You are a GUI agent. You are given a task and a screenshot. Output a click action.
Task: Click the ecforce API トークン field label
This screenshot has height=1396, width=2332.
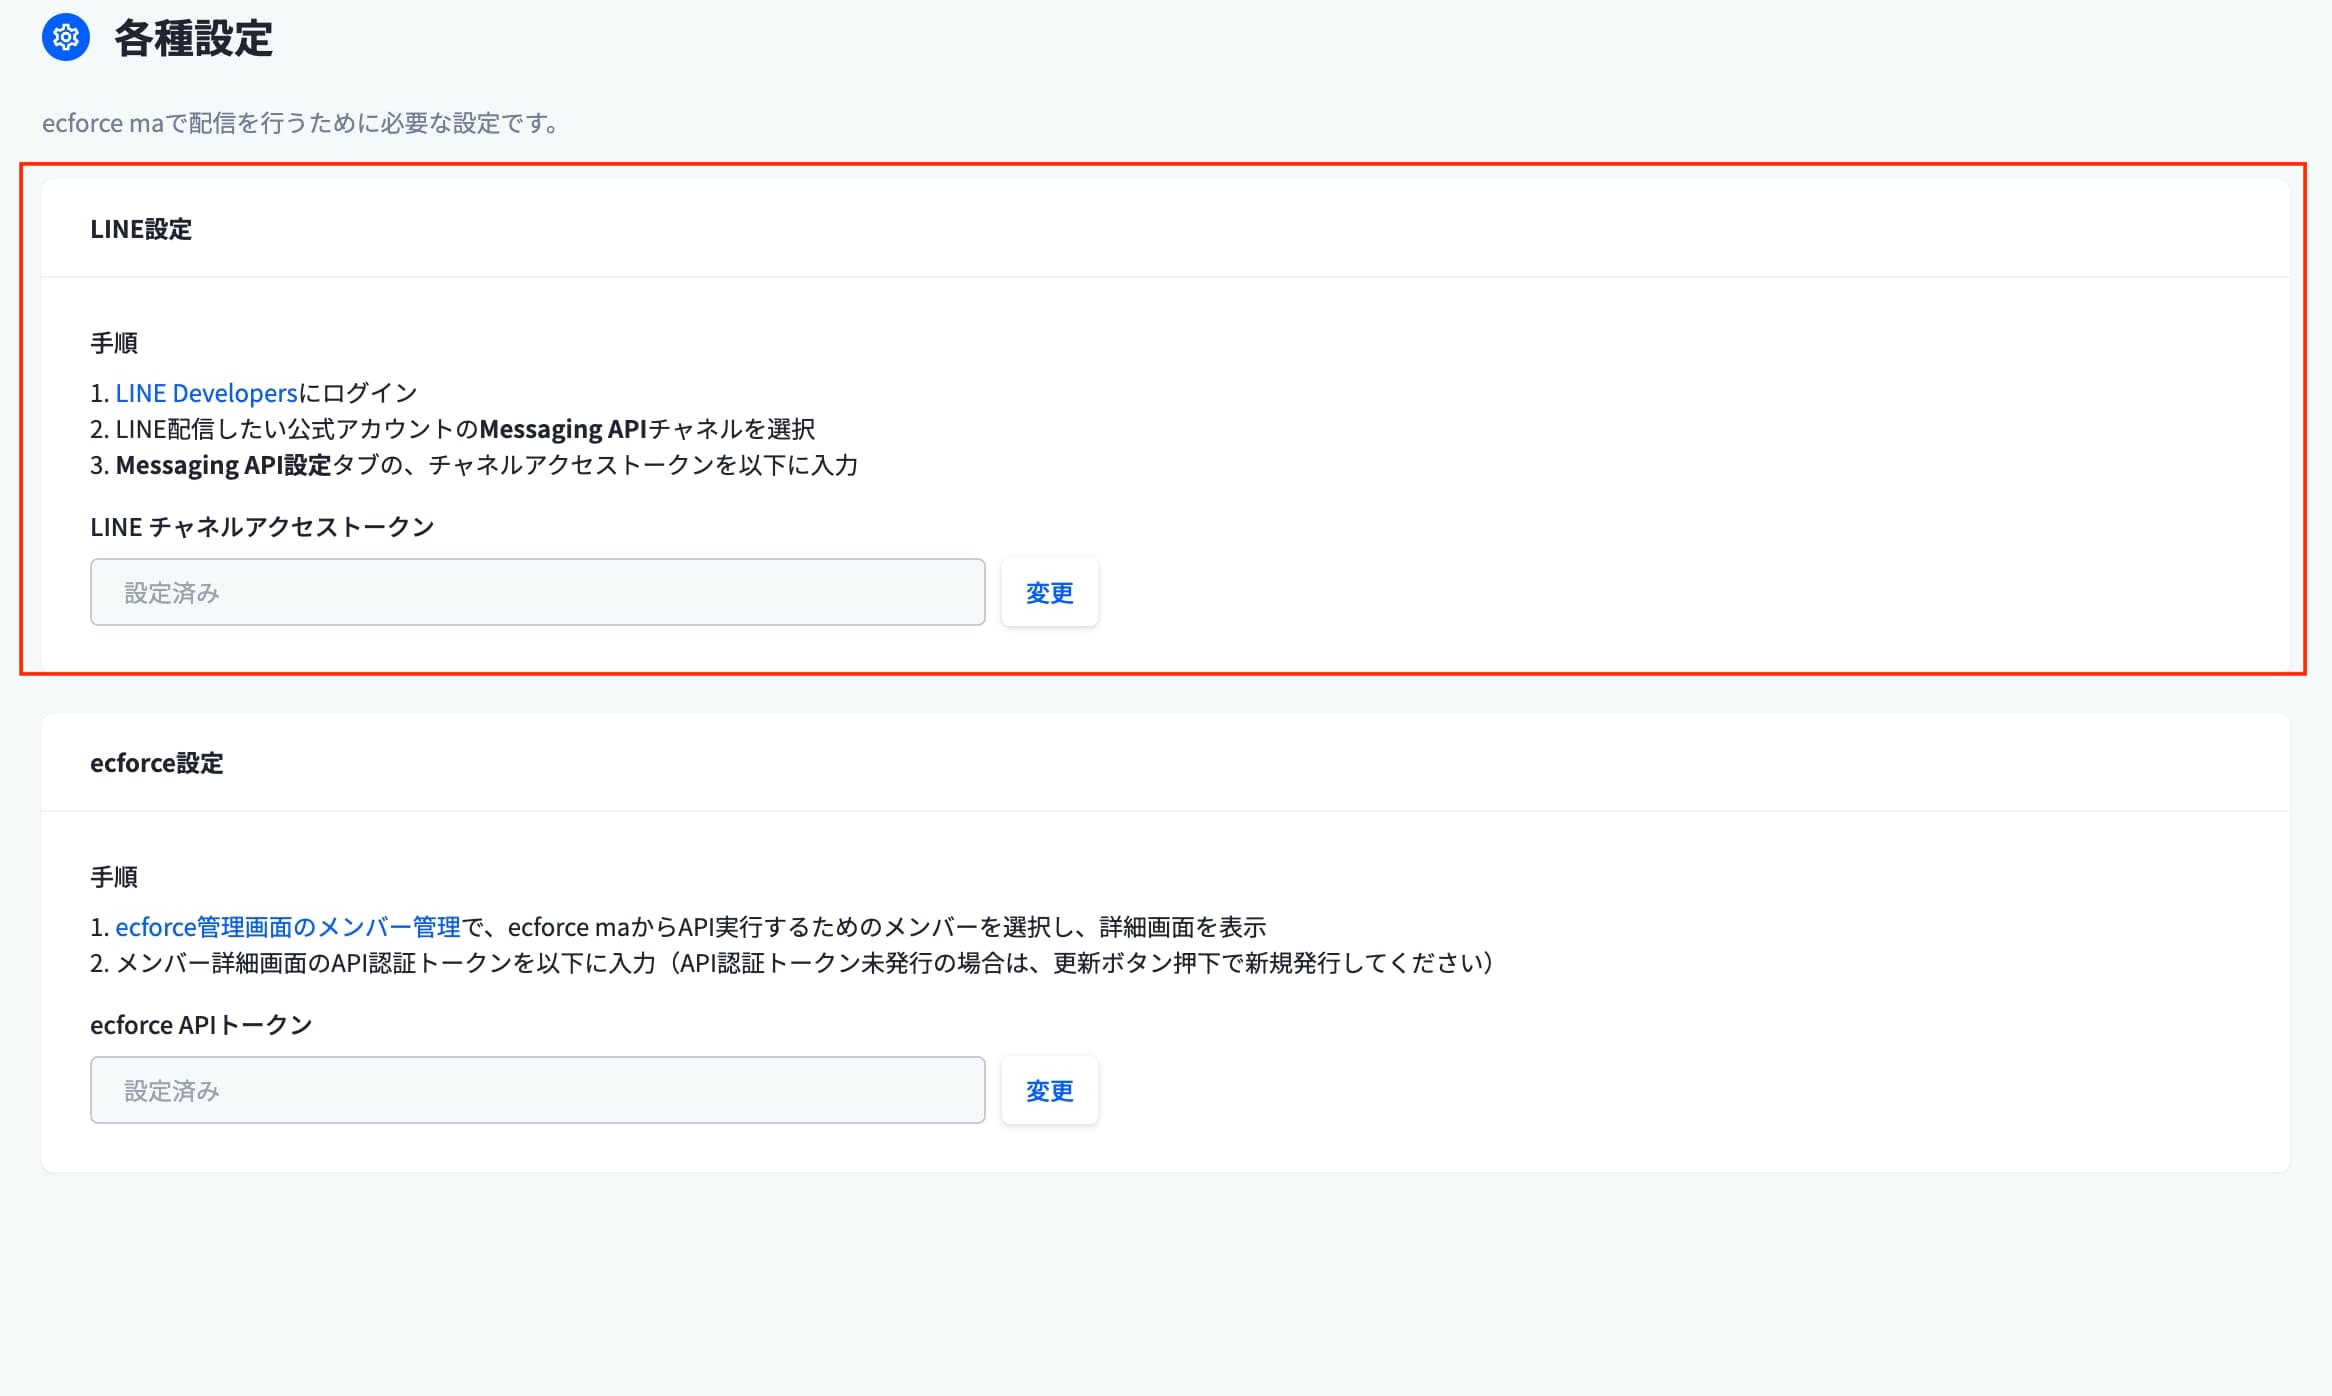point(201,1025)
